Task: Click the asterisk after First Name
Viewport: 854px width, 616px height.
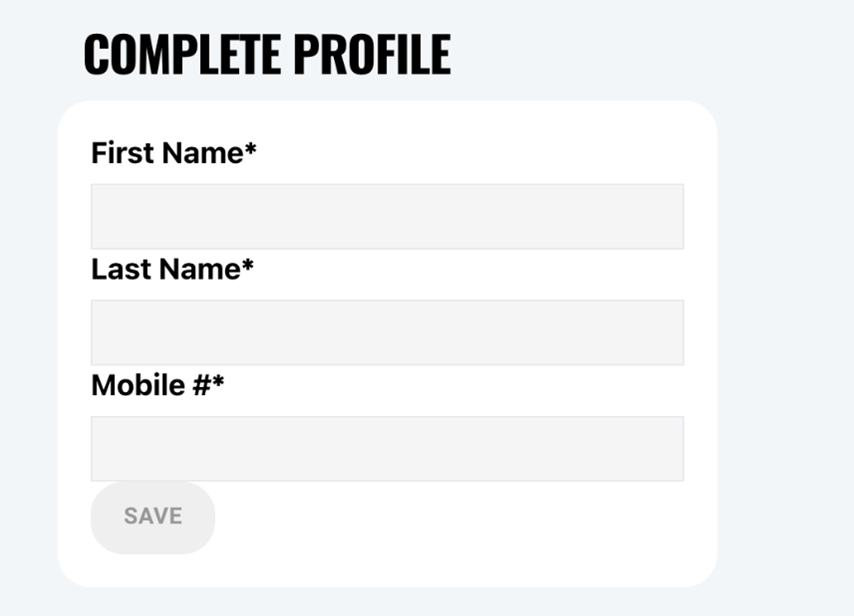Action: 251,150
